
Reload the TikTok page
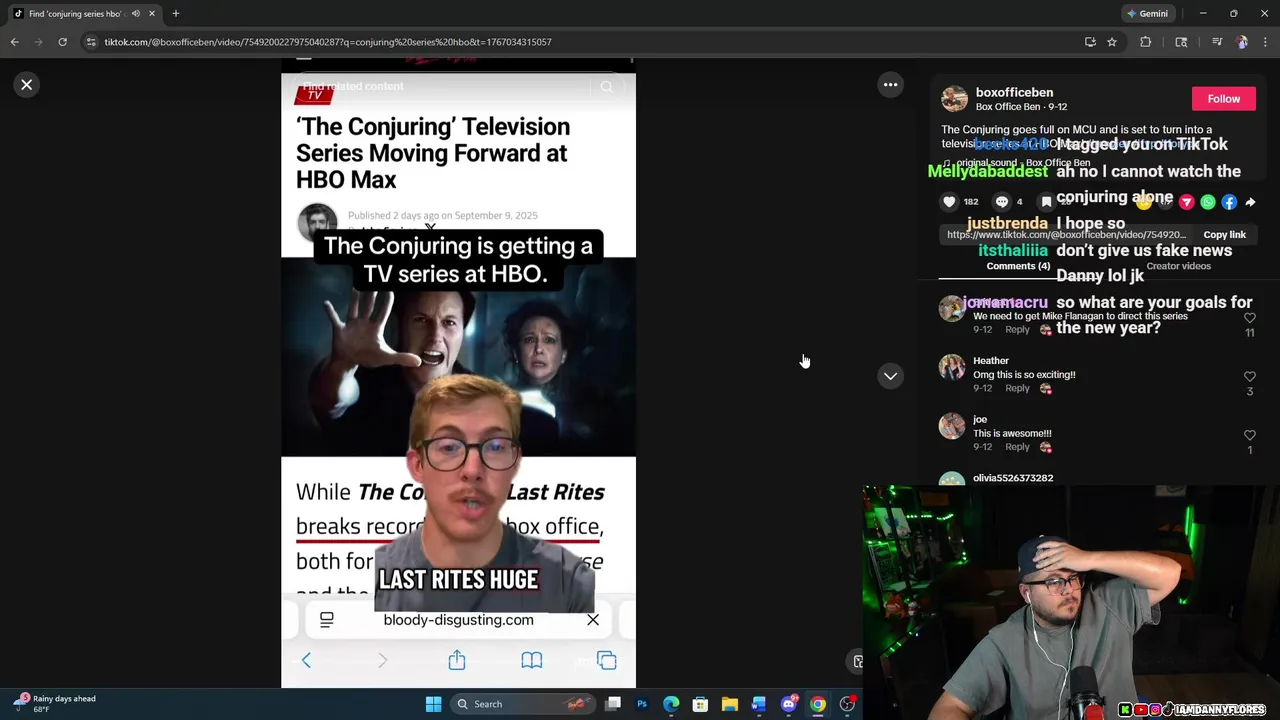(x=62, y=42)
